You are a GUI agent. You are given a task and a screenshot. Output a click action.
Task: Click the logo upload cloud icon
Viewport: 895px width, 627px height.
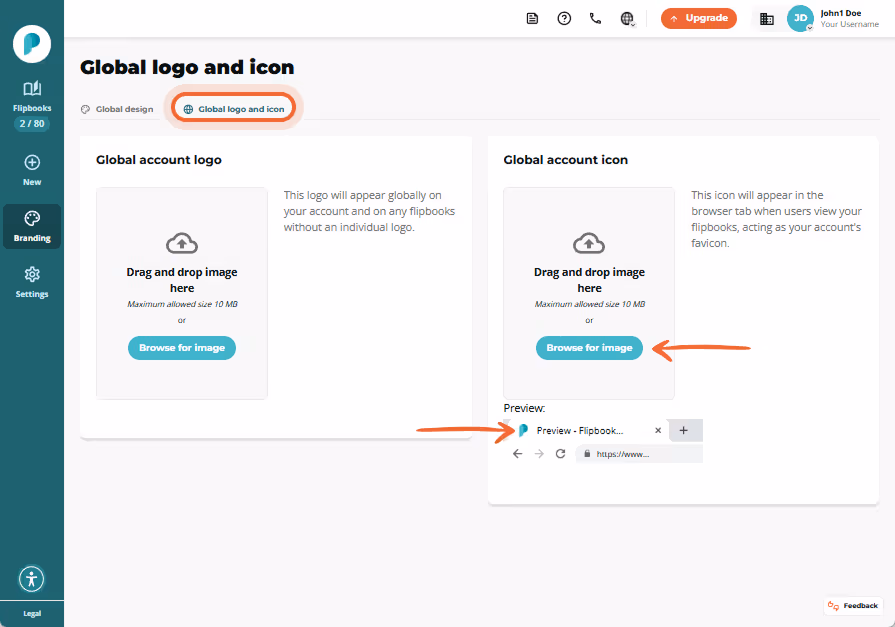(182, 243)
